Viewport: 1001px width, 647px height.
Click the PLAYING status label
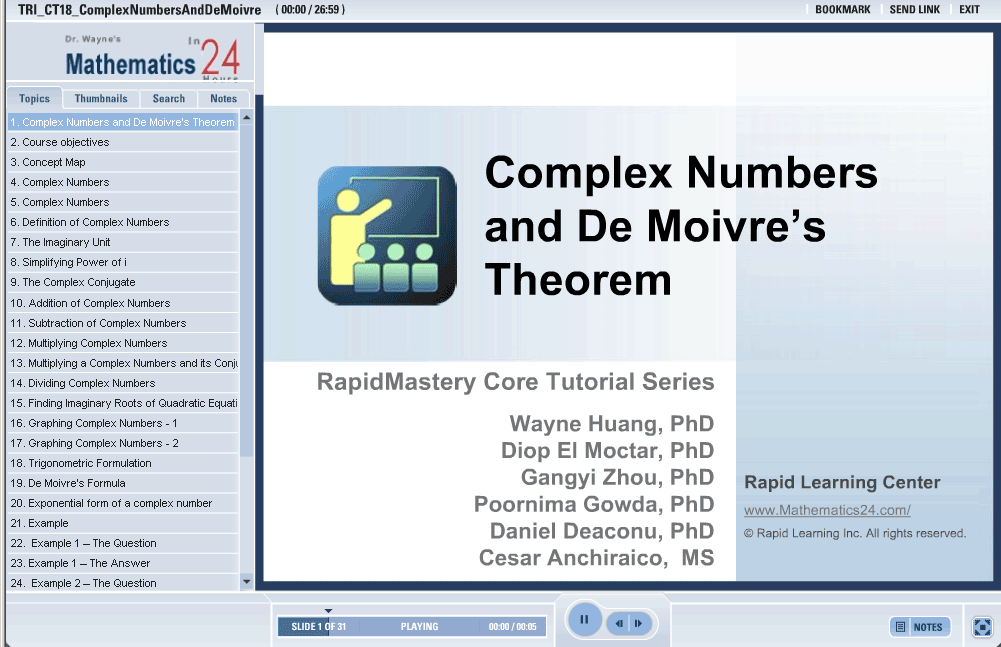[x=419, y=627]
